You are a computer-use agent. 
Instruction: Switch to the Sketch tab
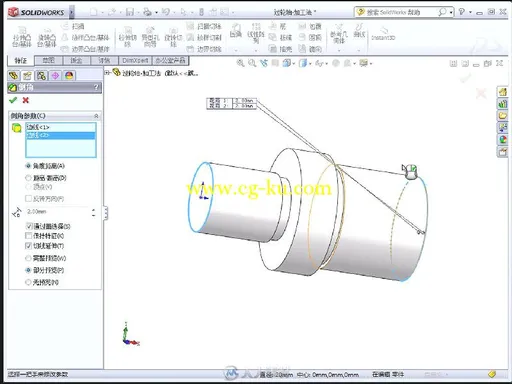click(49, 60)
